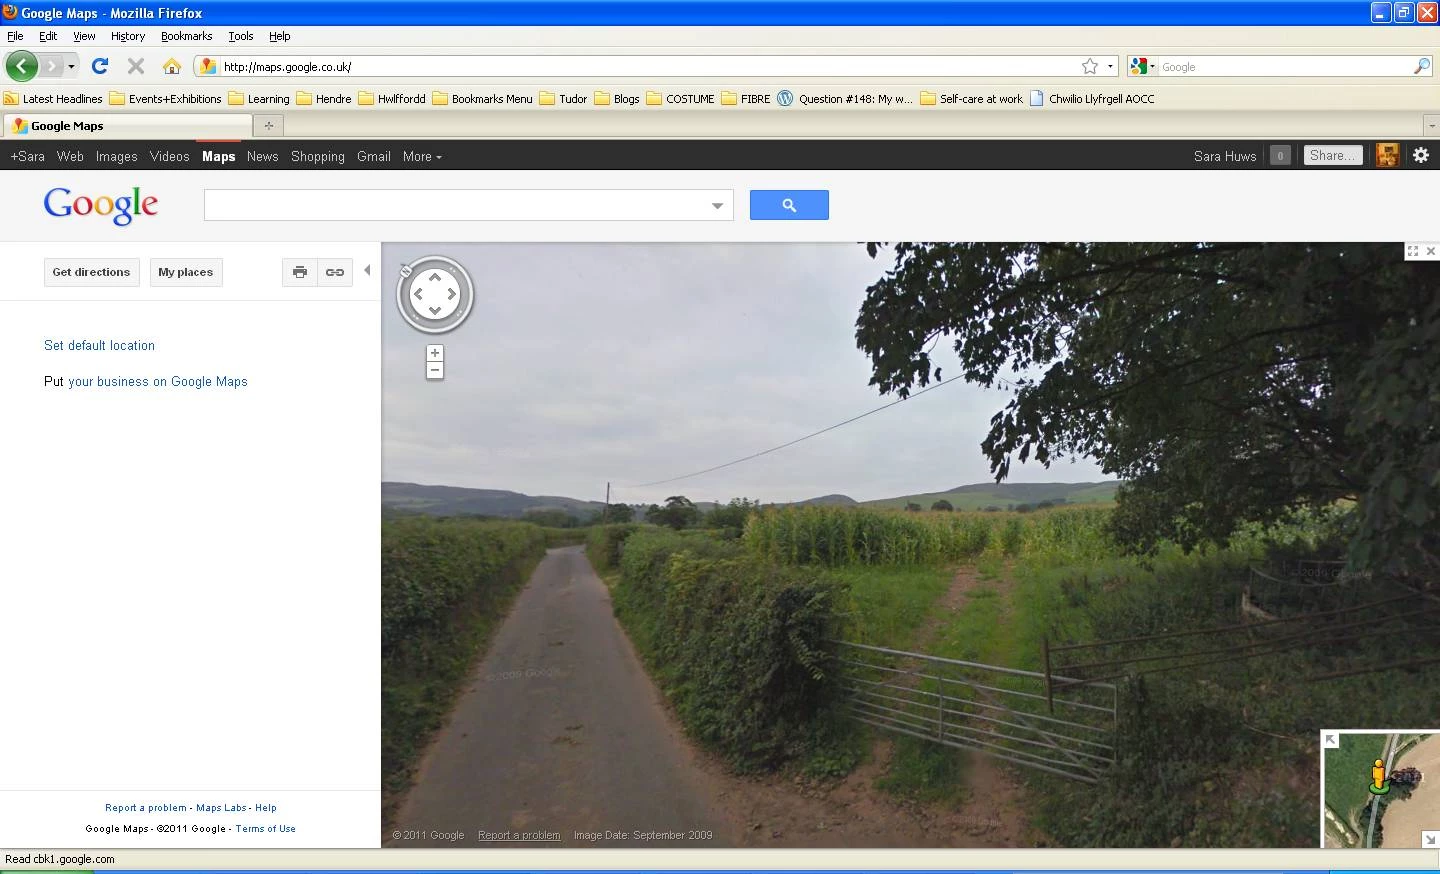
Task: Zoom out with the minus button
Action: pos(435,371)
